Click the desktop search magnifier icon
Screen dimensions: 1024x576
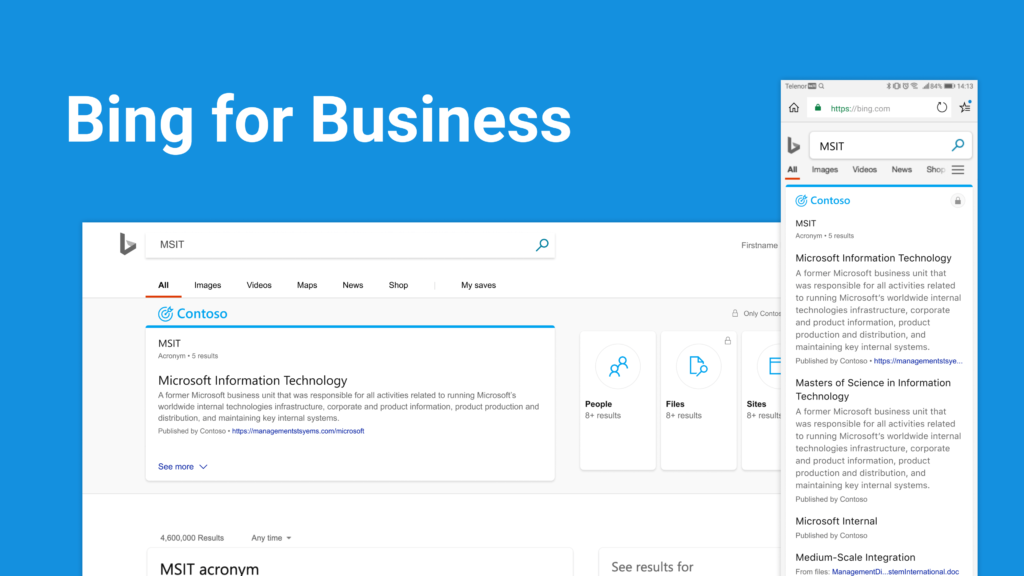tap(542, 245)
